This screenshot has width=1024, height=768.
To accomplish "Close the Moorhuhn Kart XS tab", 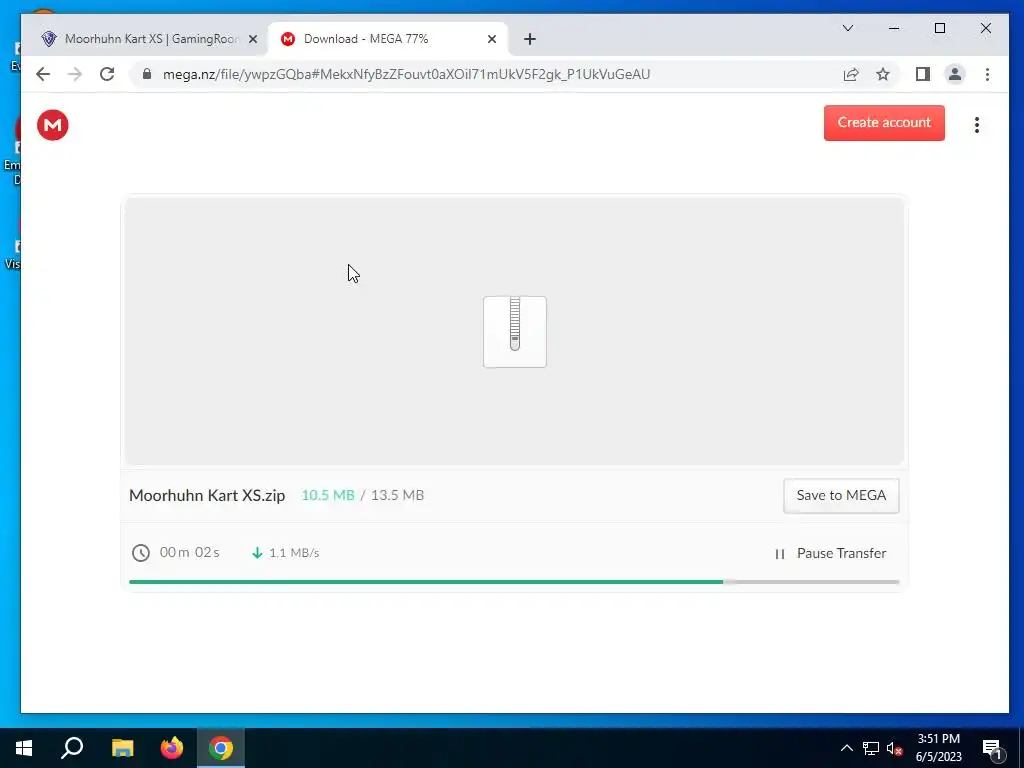I will (253, 39).
